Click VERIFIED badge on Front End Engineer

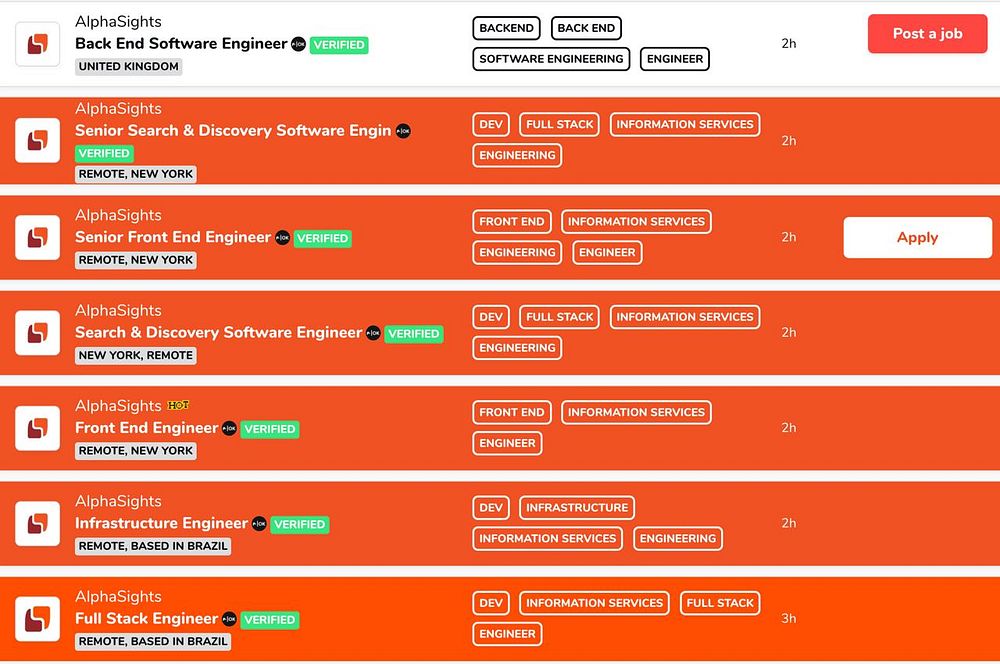point(270,429)
